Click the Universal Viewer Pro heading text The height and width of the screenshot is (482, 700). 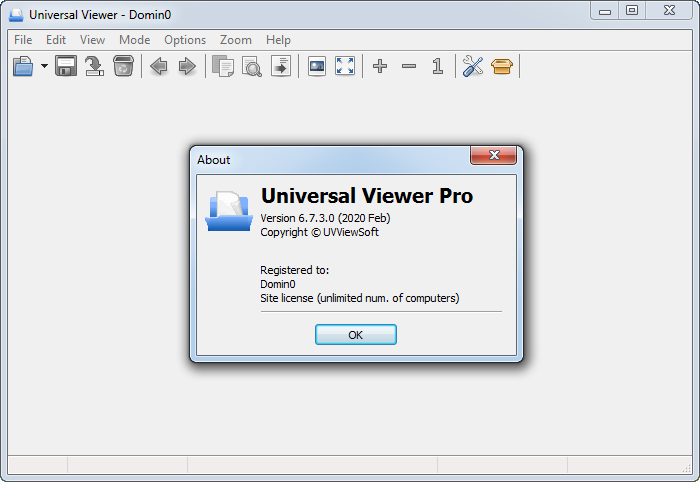pos(367,195)
